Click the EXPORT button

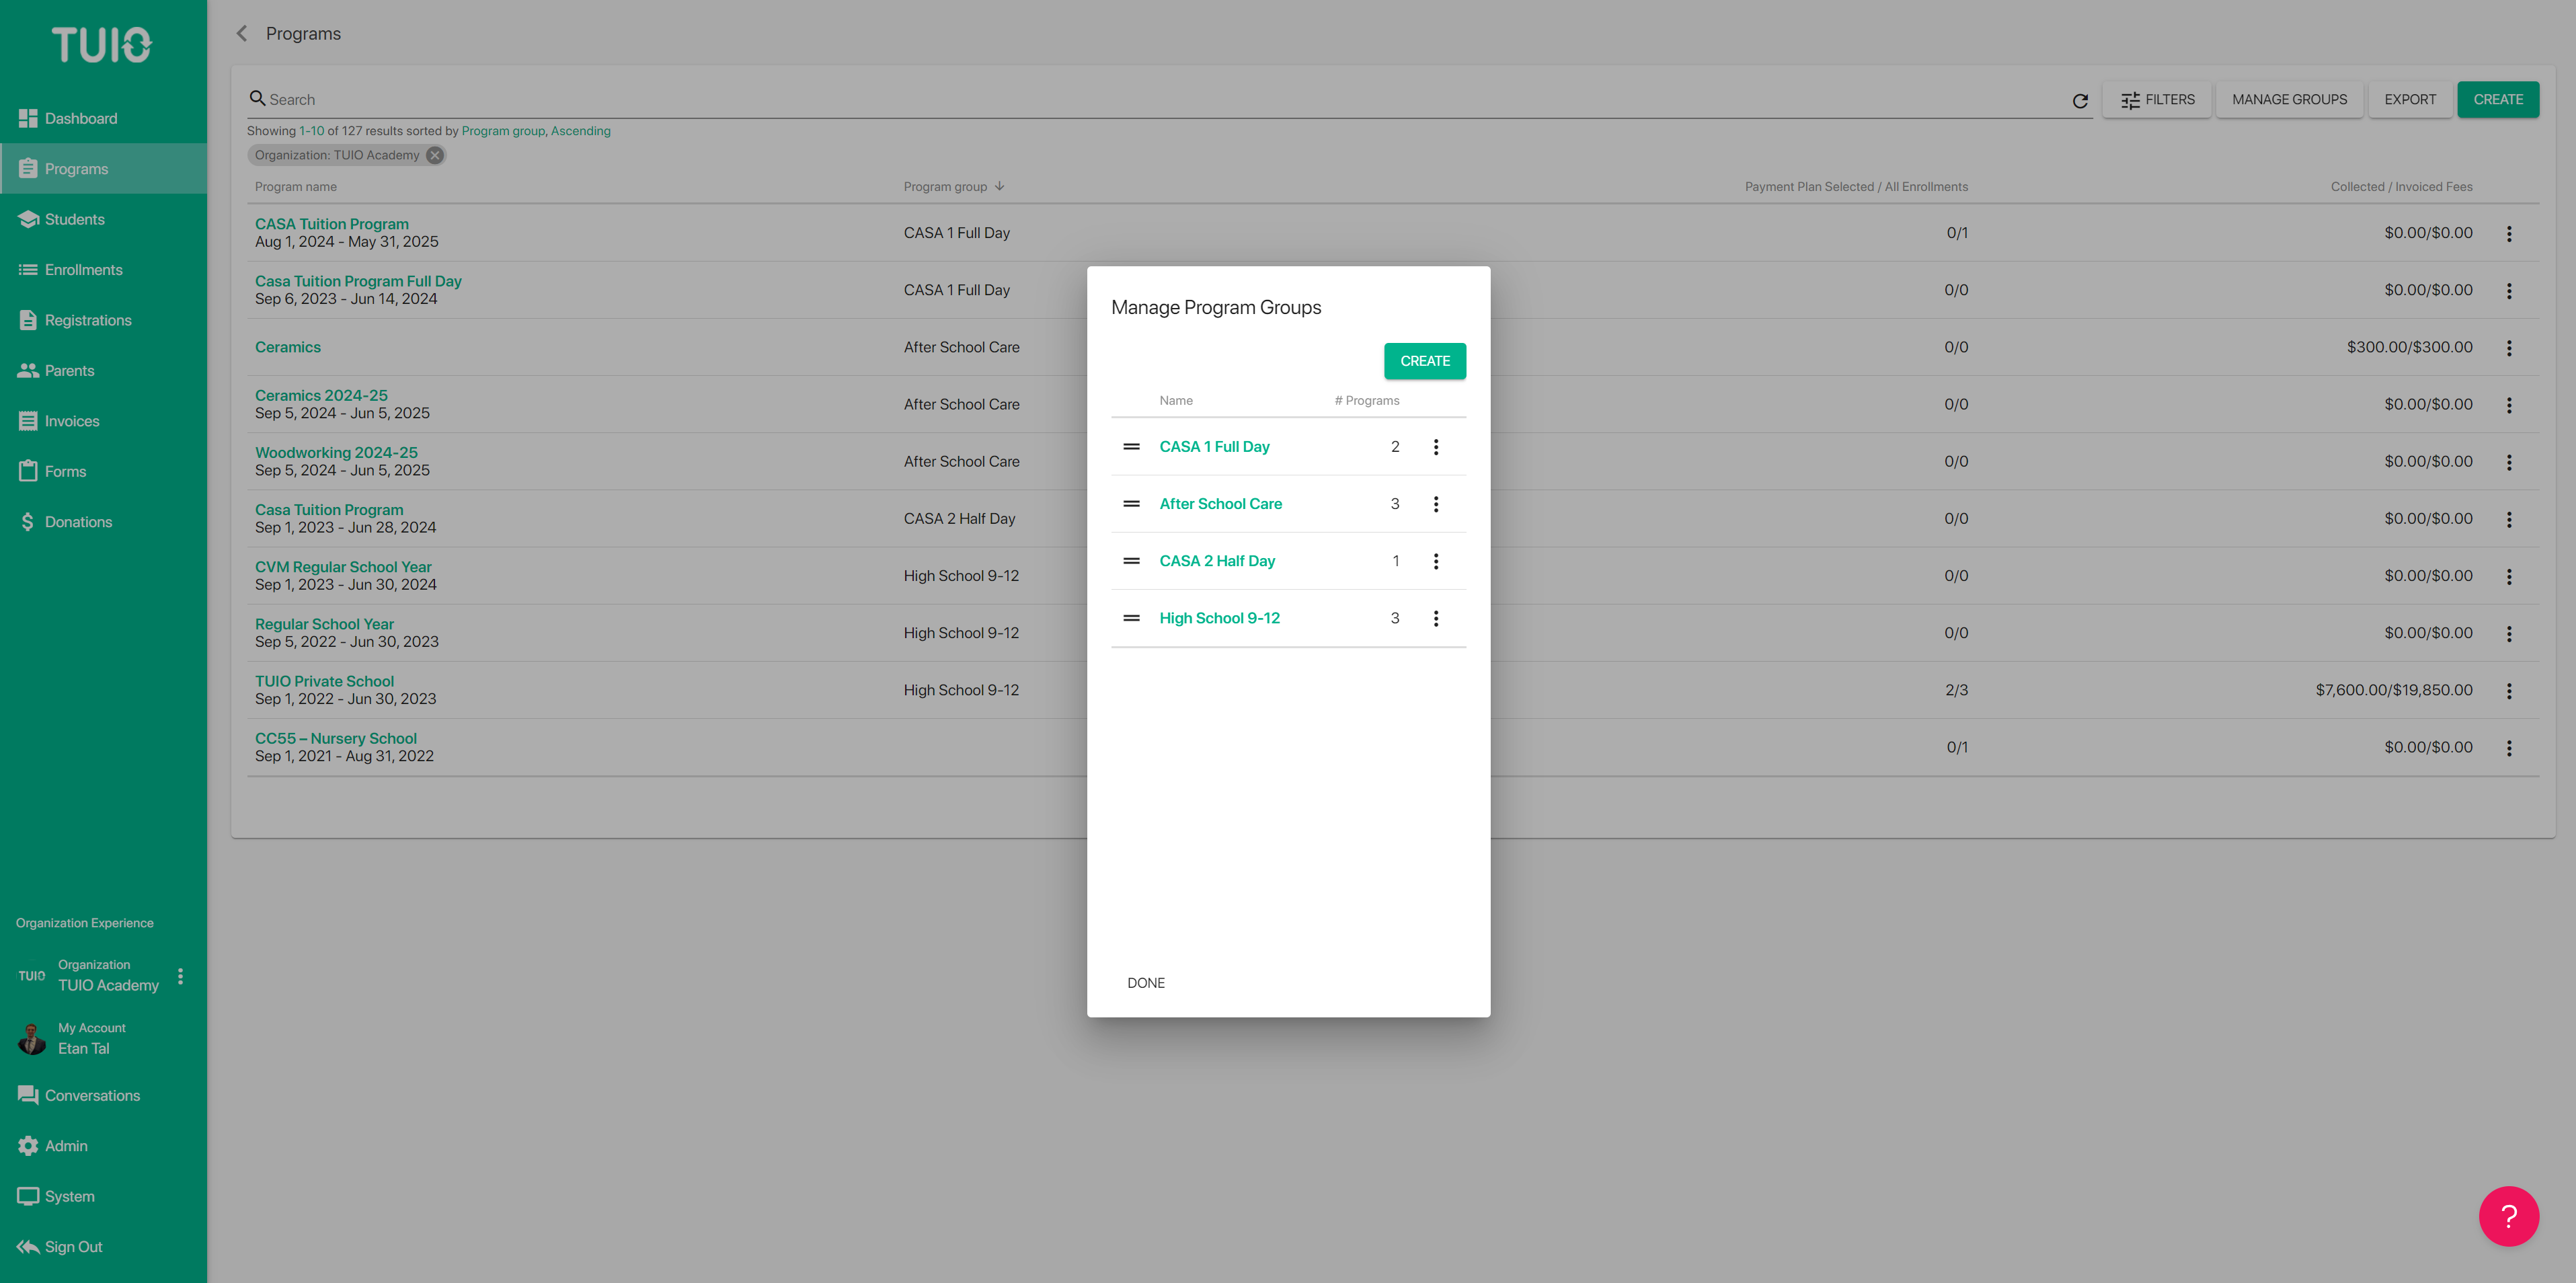click(x=2410, y=100)
